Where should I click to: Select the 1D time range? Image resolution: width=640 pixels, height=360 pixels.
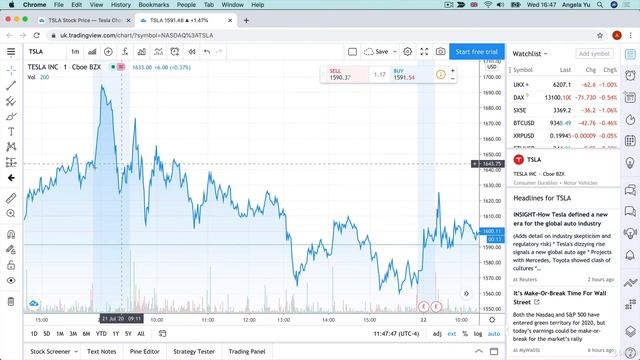(x=34, y=334)
